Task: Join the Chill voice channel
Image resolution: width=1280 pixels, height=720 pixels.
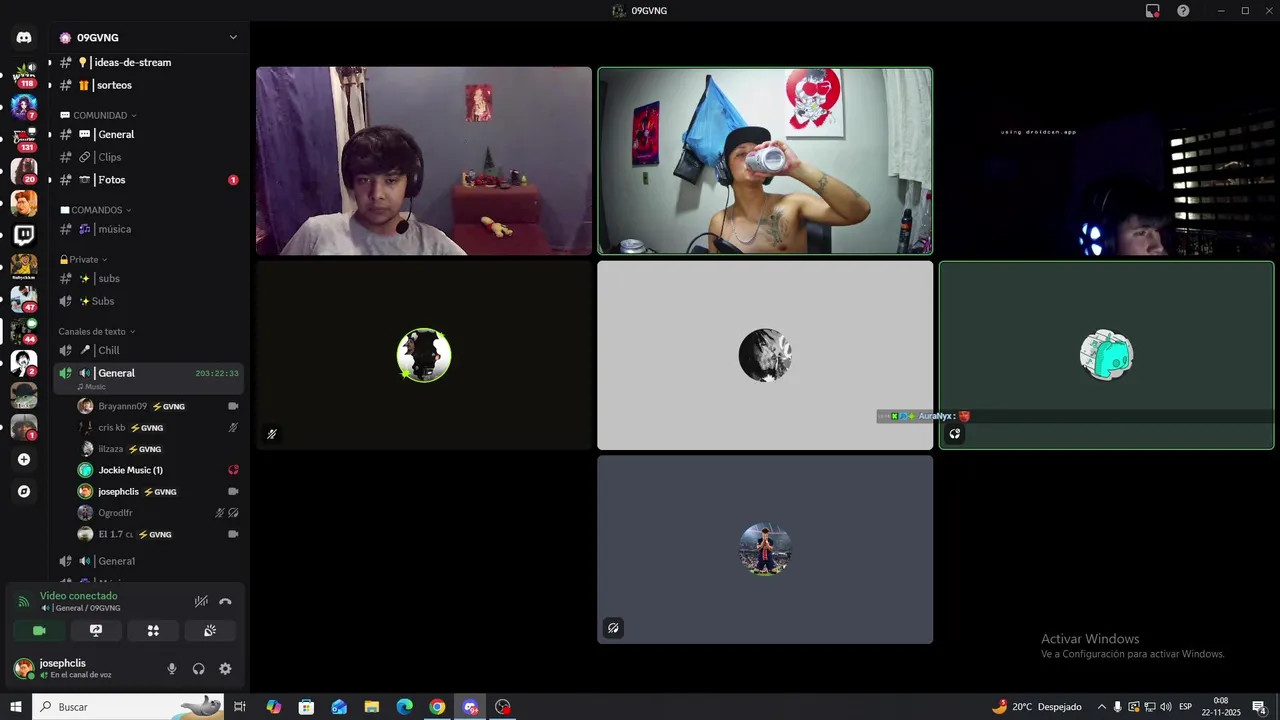Action: (148, 350)
